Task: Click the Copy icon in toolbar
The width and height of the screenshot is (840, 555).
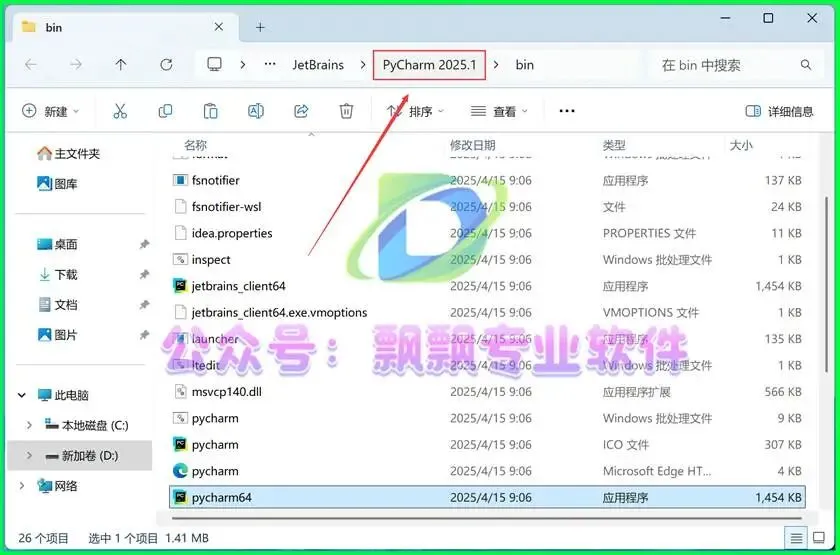Action: tap(166, 111)
